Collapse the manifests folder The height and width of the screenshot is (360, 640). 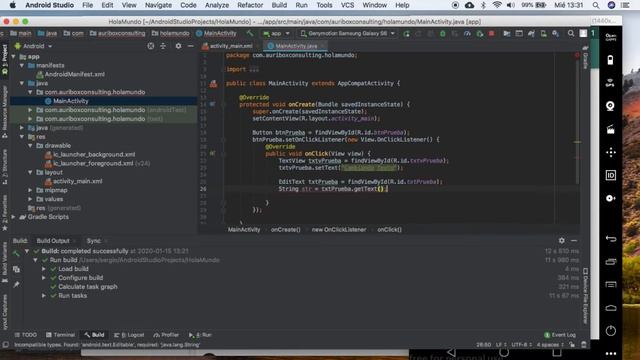coord(22,65)
